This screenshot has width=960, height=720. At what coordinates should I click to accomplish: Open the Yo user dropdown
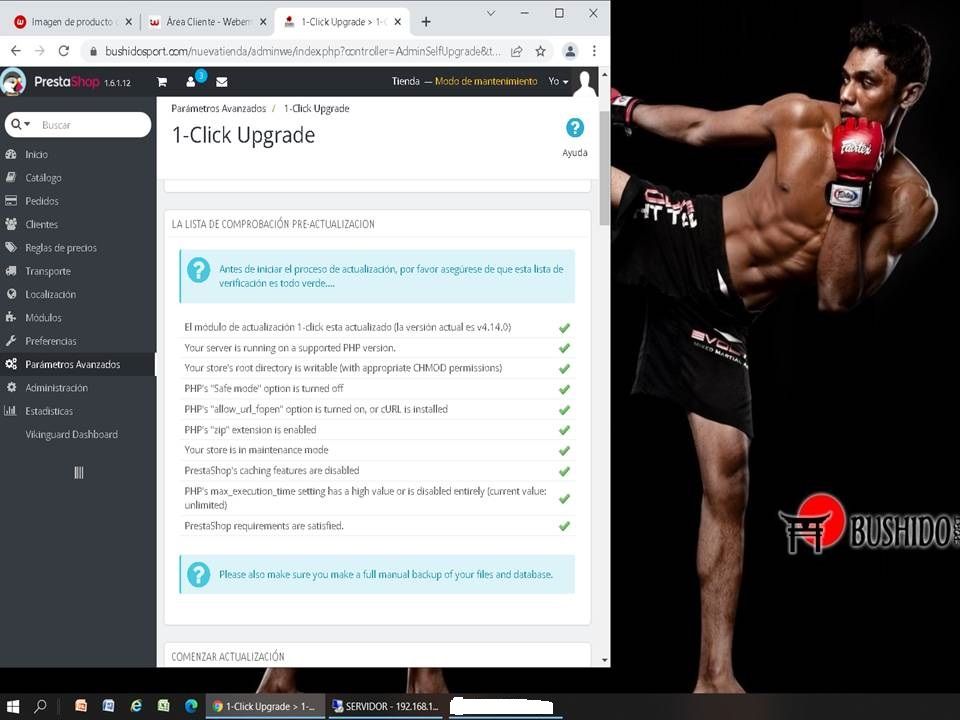[558, 81]
